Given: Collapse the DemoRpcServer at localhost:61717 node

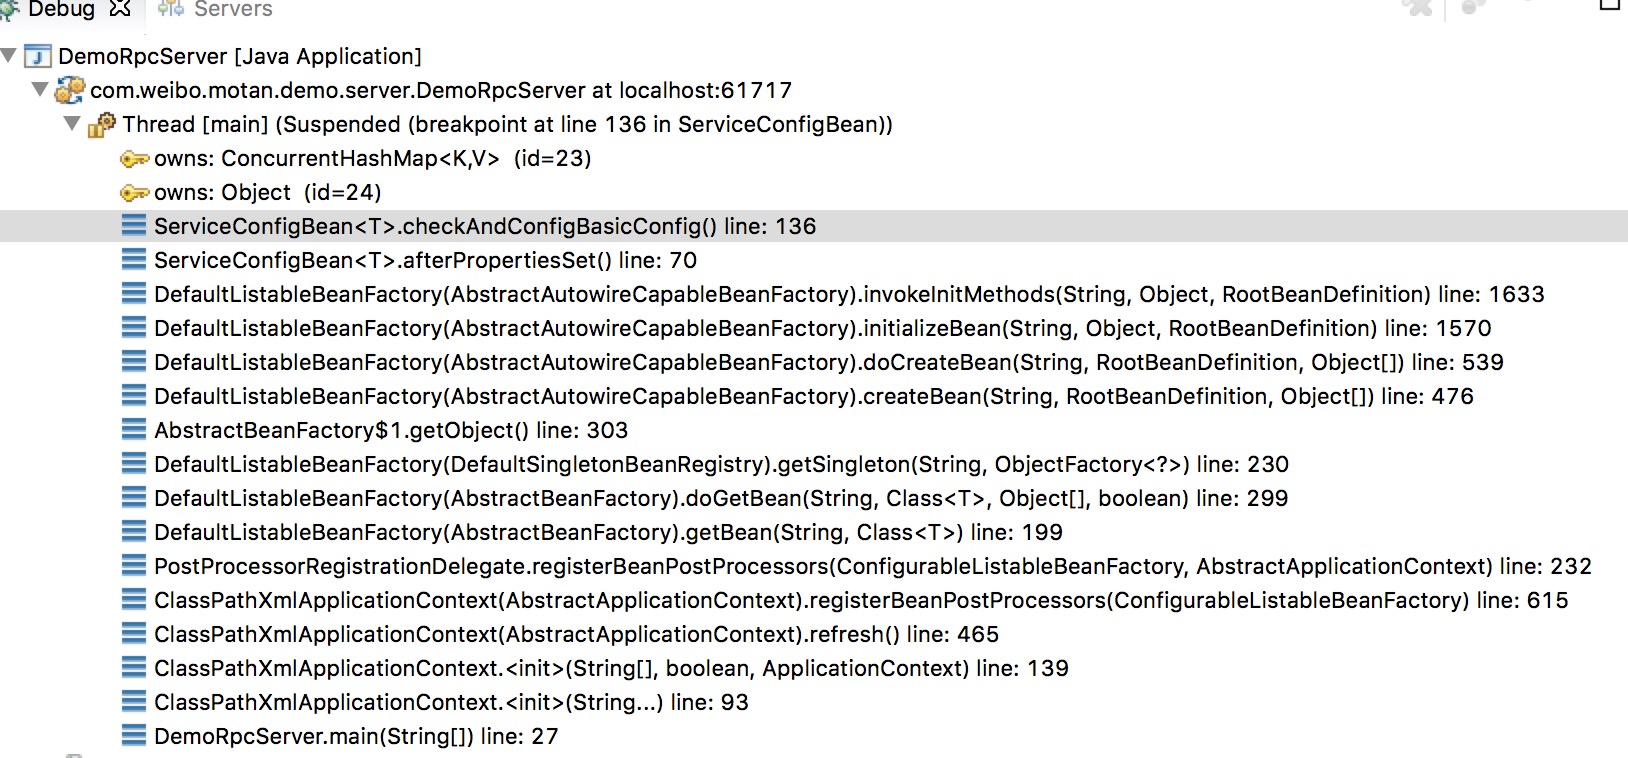Looking at the screenshot, I should point(40,90).
